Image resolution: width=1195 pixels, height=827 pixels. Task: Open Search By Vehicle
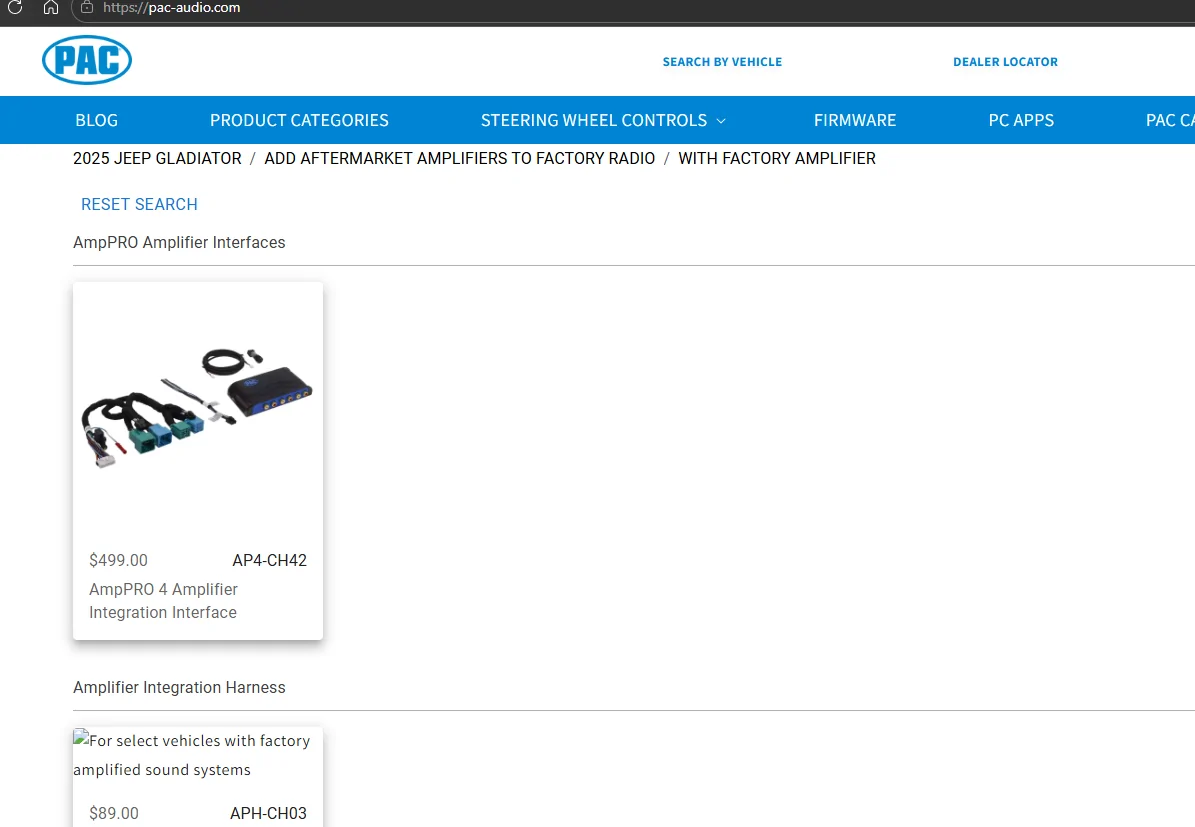click(722, 62)
